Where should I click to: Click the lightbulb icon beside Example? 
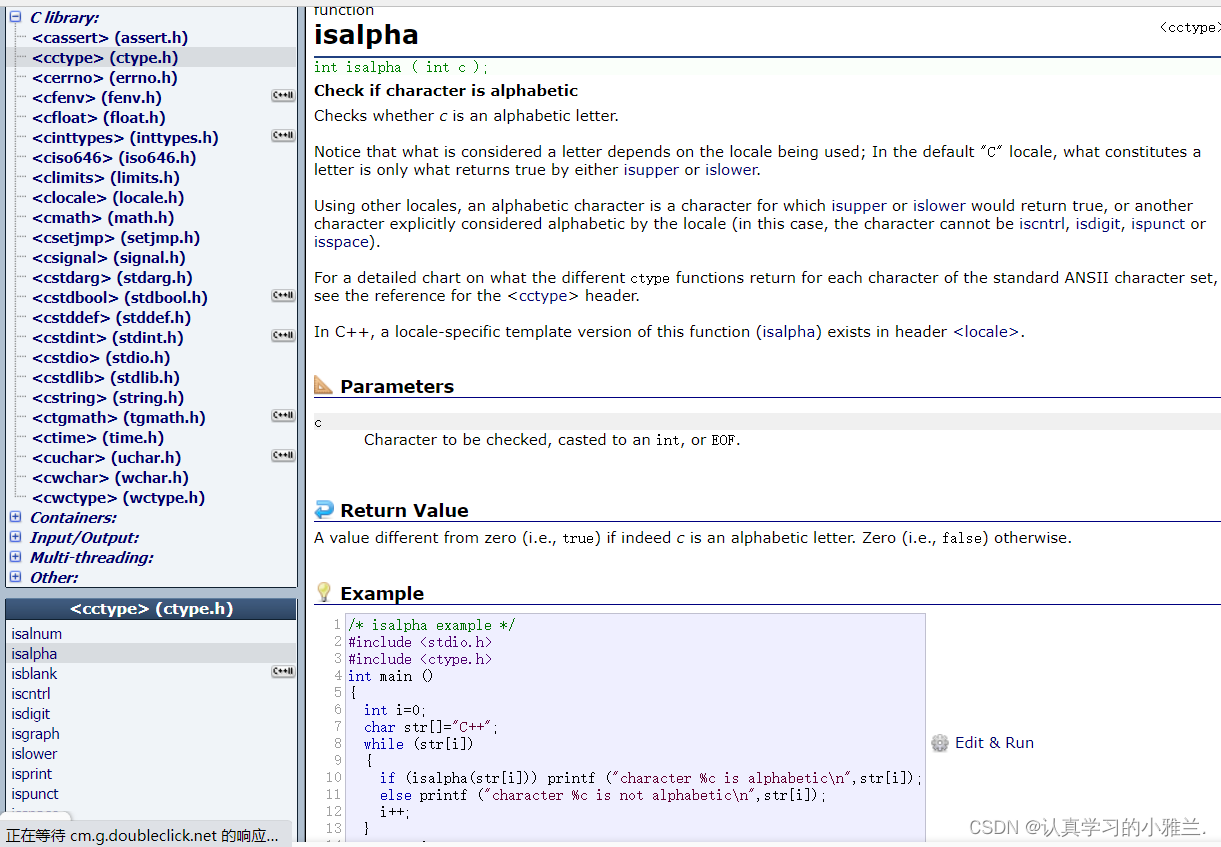[323, 592]
